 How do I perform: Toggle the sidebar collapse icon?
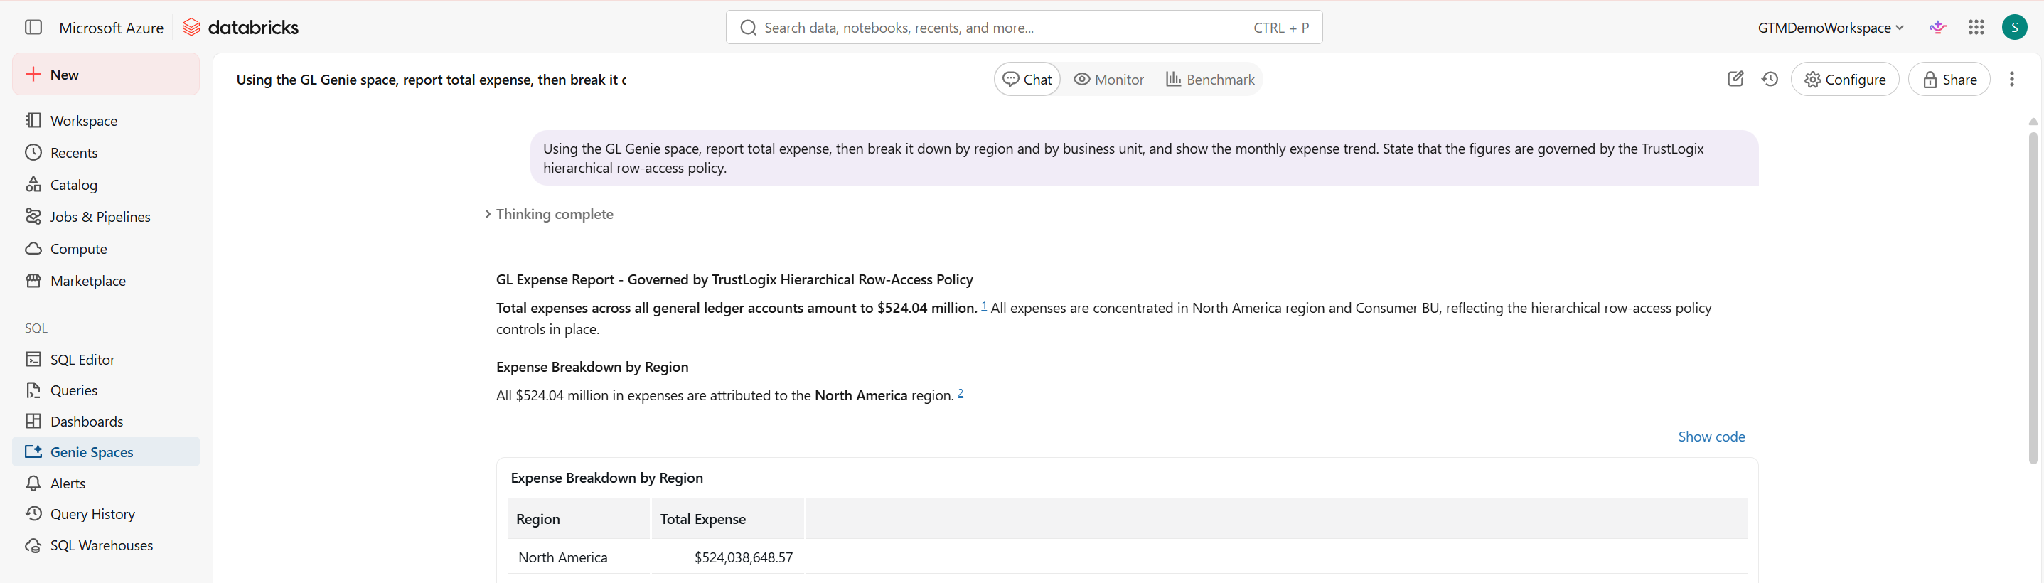pyautogui.click(x=33, y=27)
